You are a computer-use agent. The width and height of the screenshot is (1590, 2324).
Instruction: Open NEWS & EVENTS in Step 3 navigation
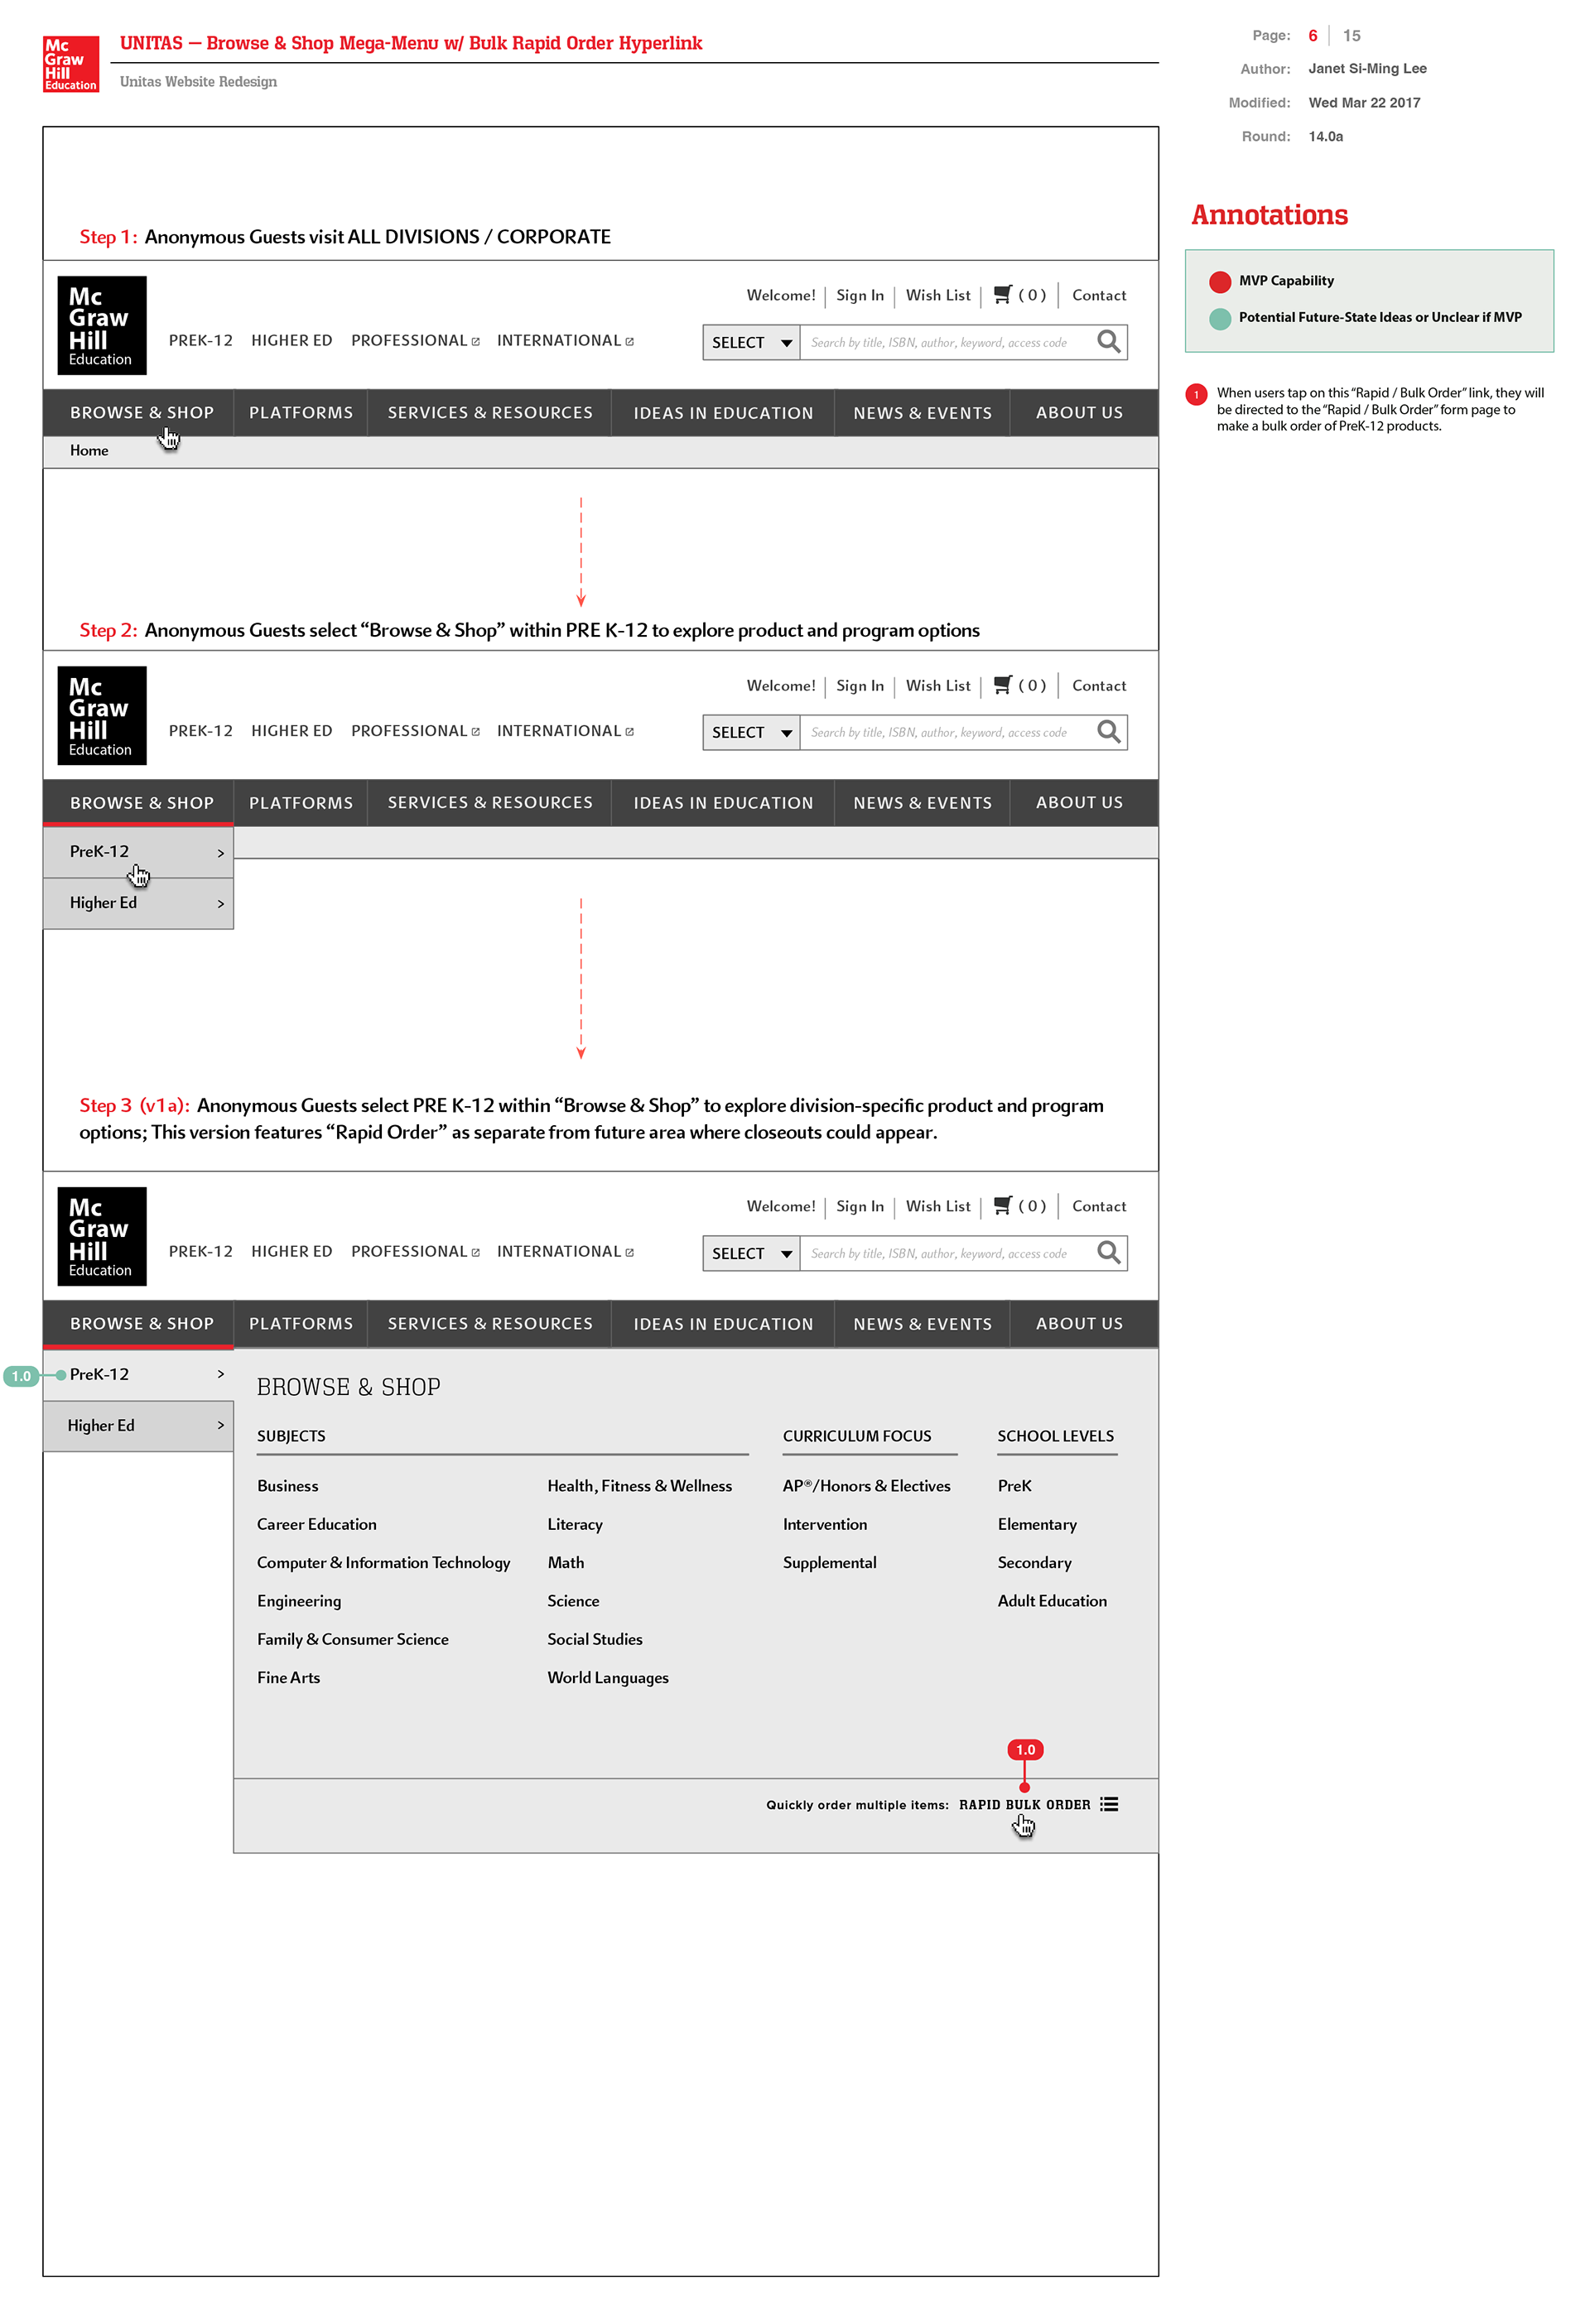tap(922, 1324)
